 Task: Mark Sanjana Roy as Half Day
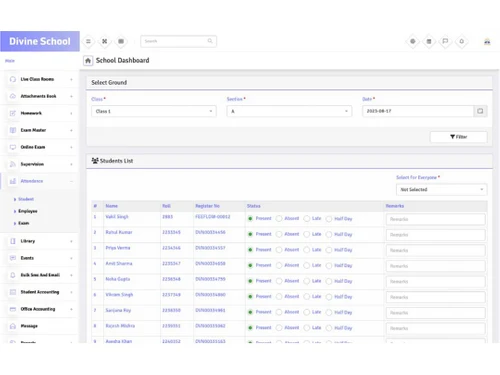tap(329, 312)
